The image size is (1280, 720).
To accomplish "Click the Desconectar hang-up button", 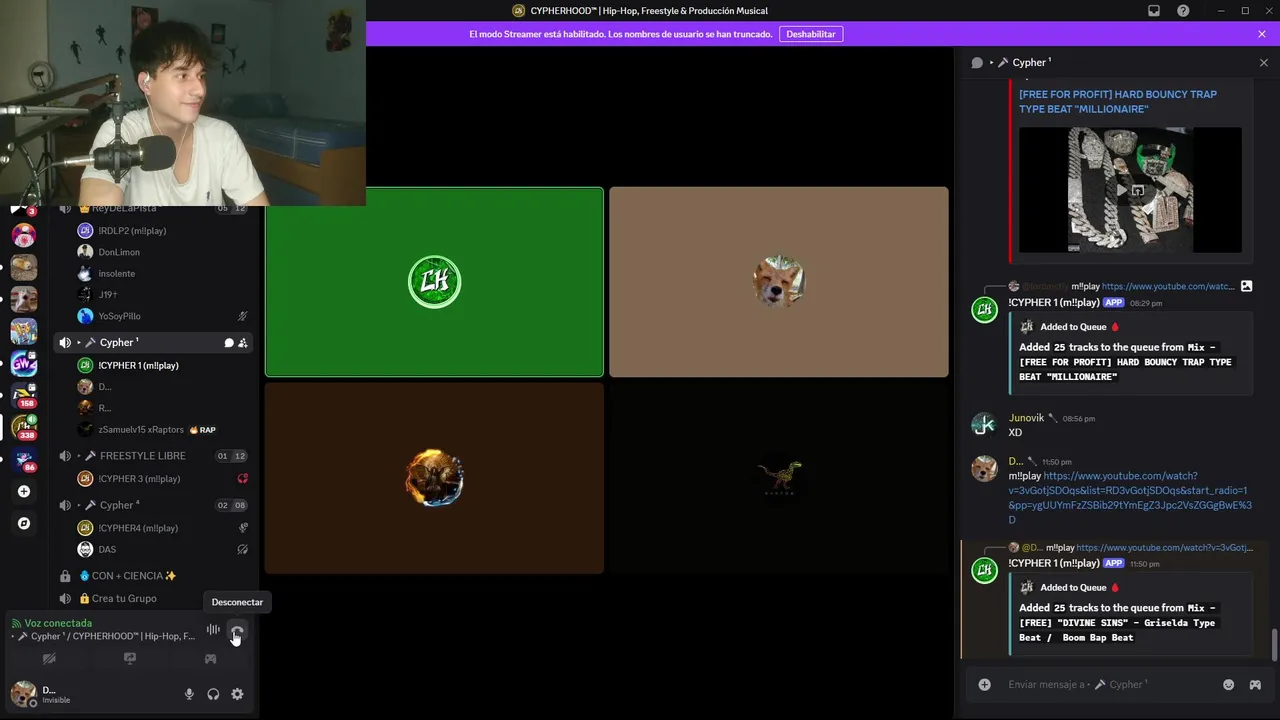I will (237, 630).
